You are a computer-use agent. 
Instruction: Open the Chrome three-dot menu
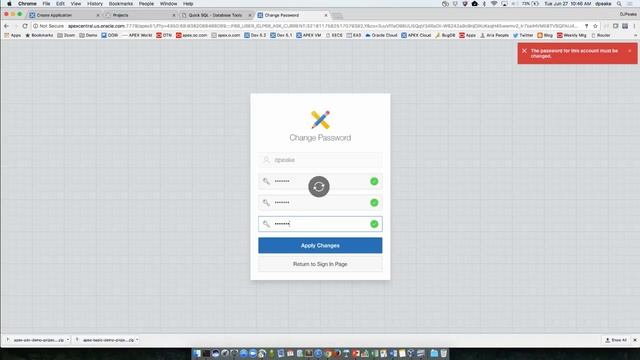pyautogui.click(x=635, y=26)
